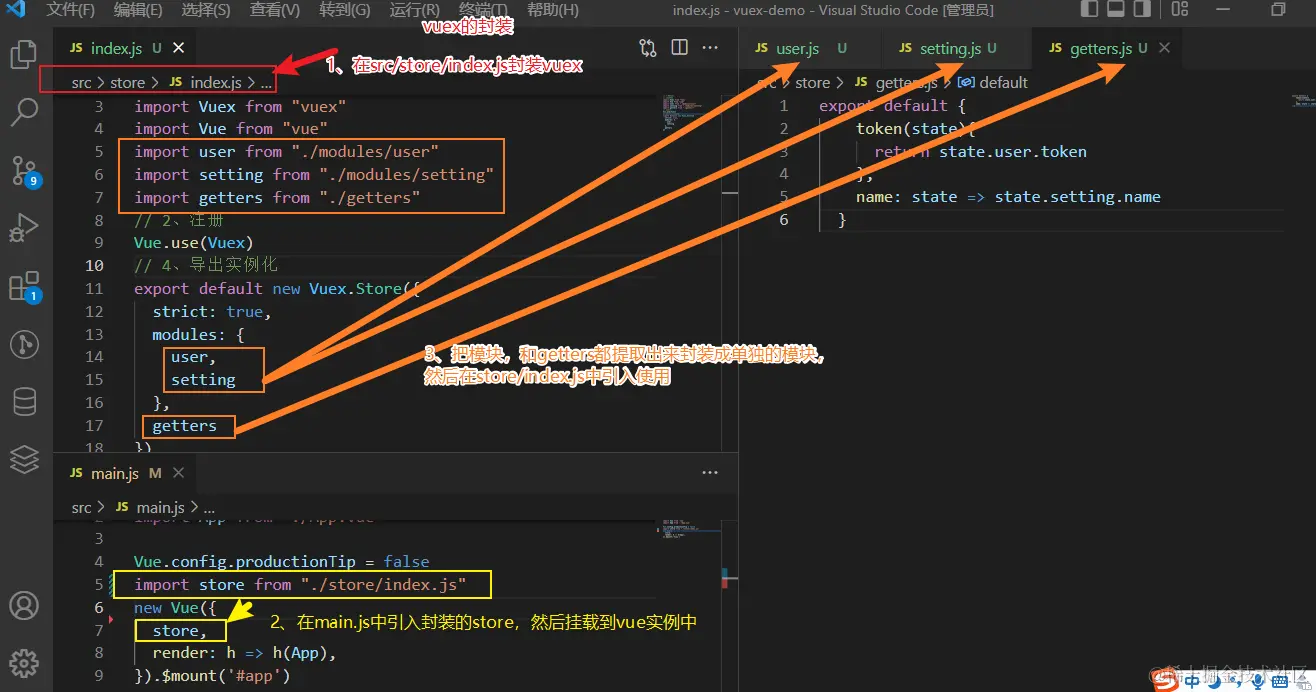Switch to the user.js tab
The width and height of the screenshot is (1316, 692).
[x=808, y=48]
